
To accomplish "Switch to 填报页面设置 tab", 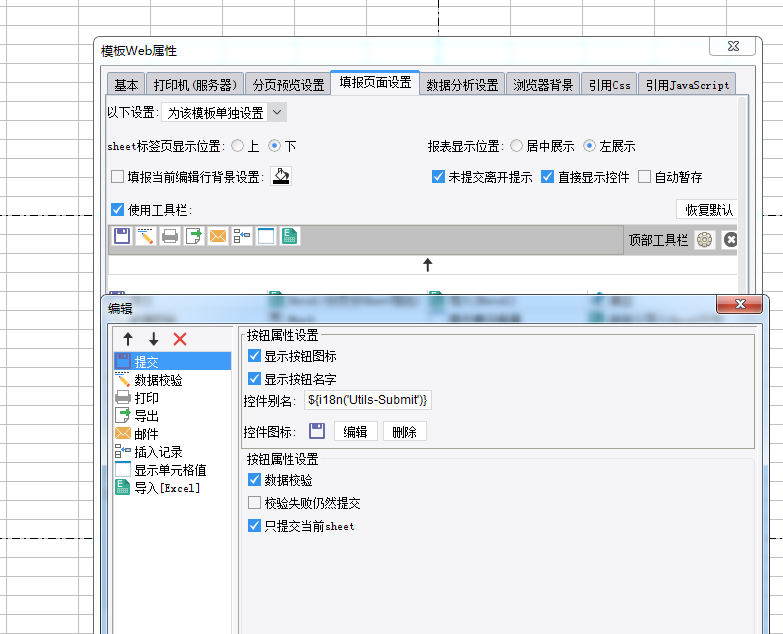I will [375, 82].
